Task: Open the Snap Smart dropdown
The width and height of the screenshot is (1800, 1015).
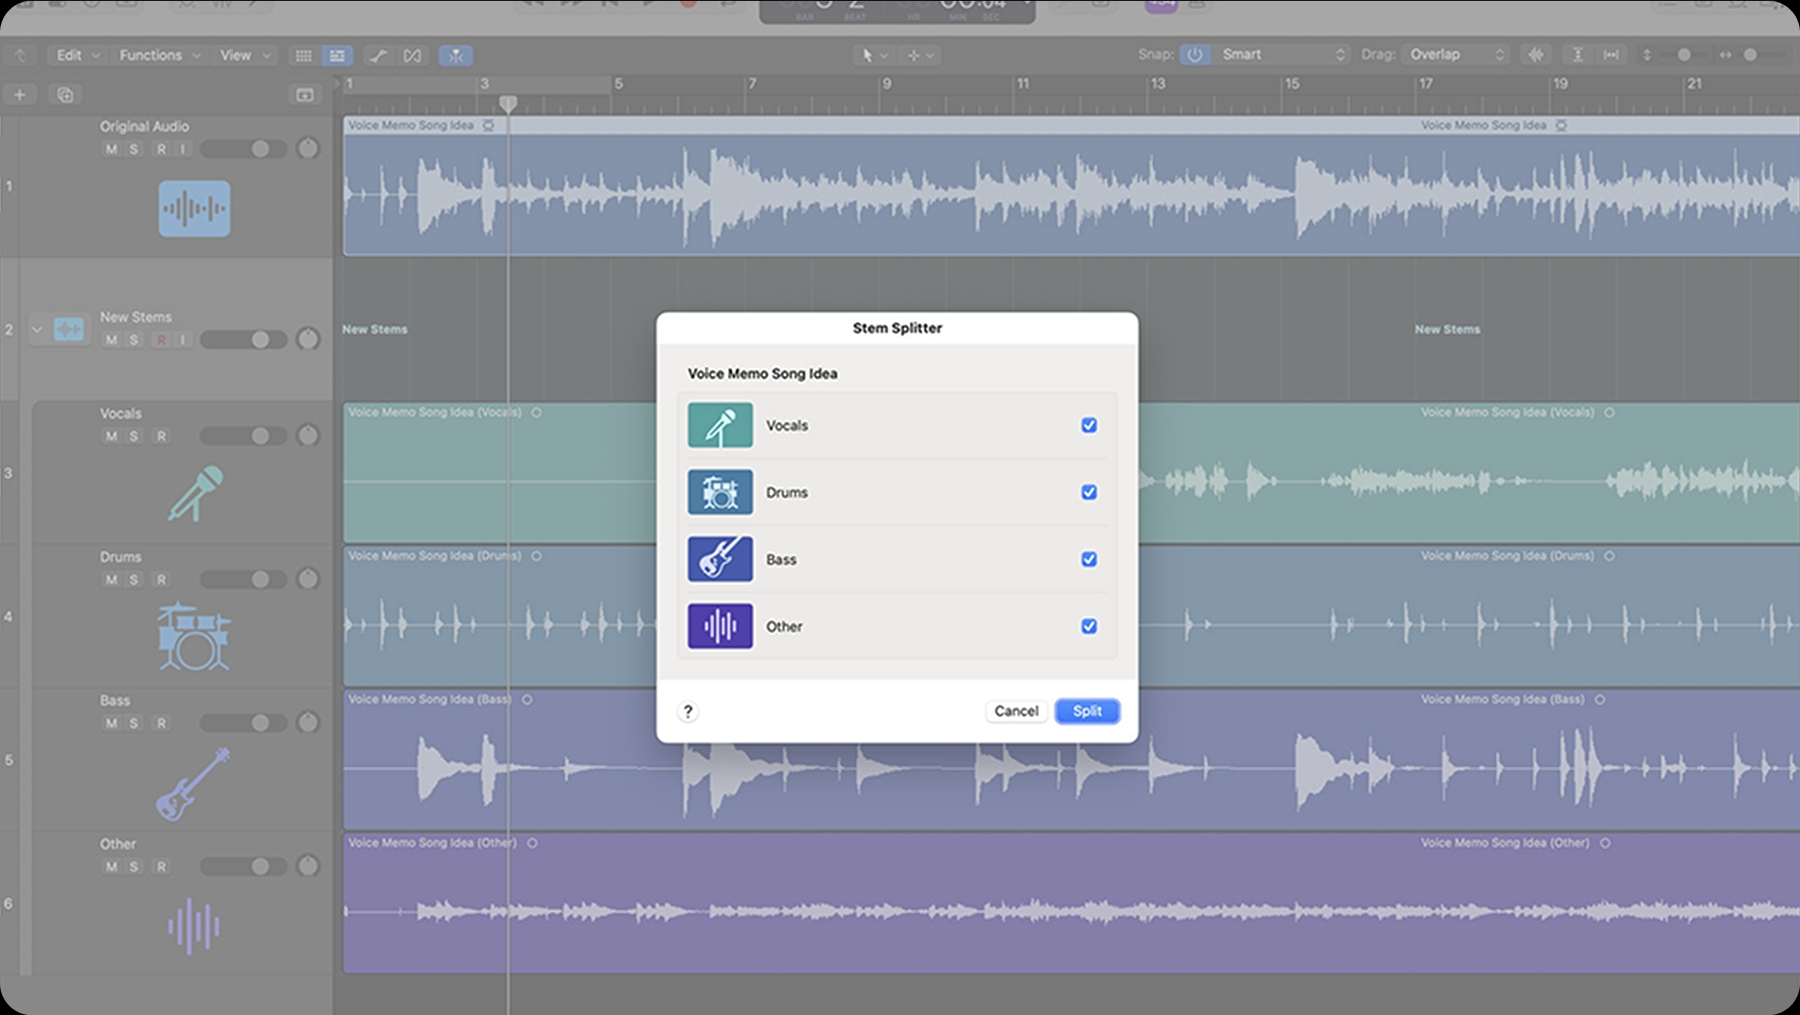Action: [x=1280, y=54]
